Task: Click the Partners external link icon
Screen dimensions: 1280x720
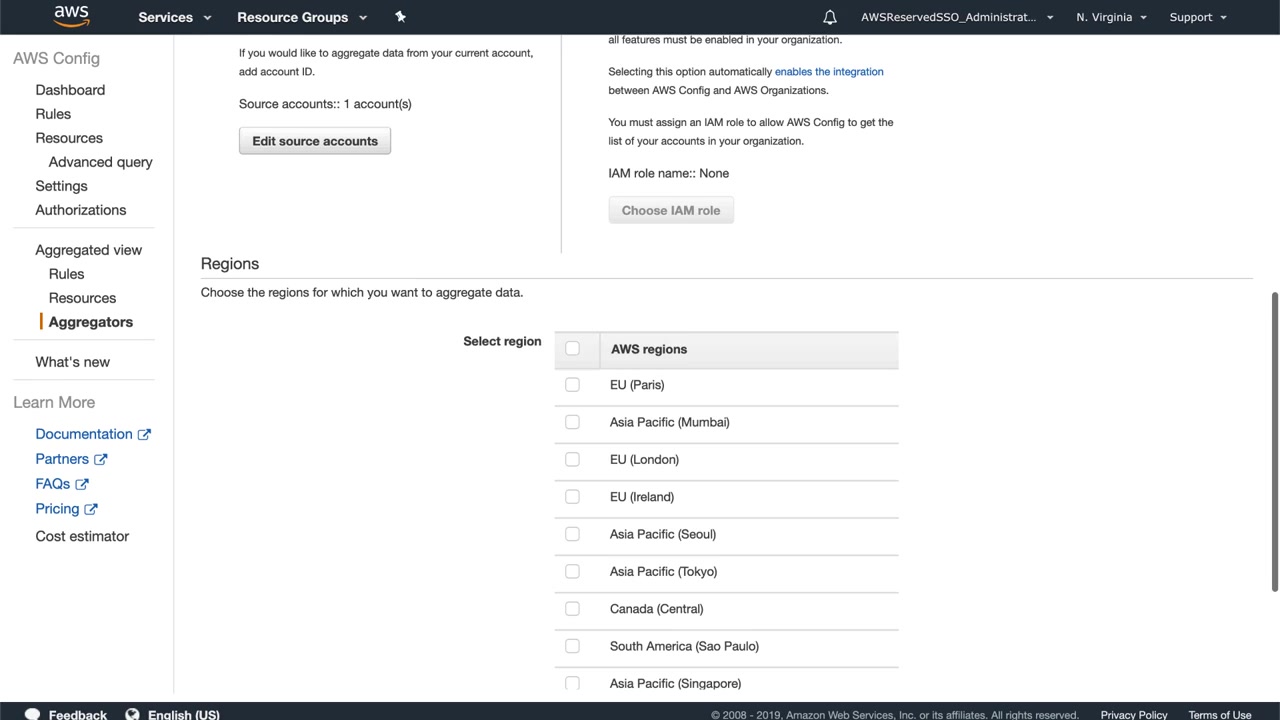Action: click(100, 459)
